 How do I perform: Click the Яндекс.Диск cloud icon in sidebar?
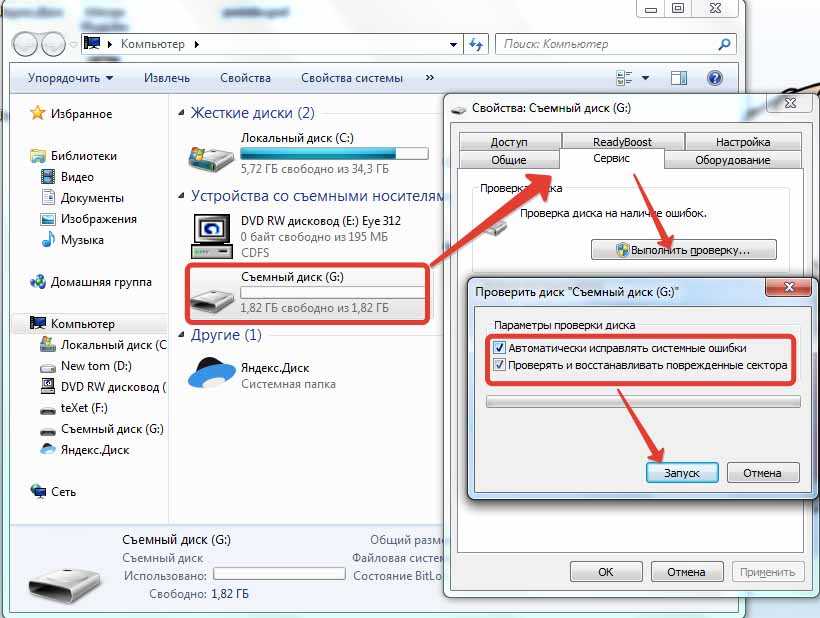[48, 449]
